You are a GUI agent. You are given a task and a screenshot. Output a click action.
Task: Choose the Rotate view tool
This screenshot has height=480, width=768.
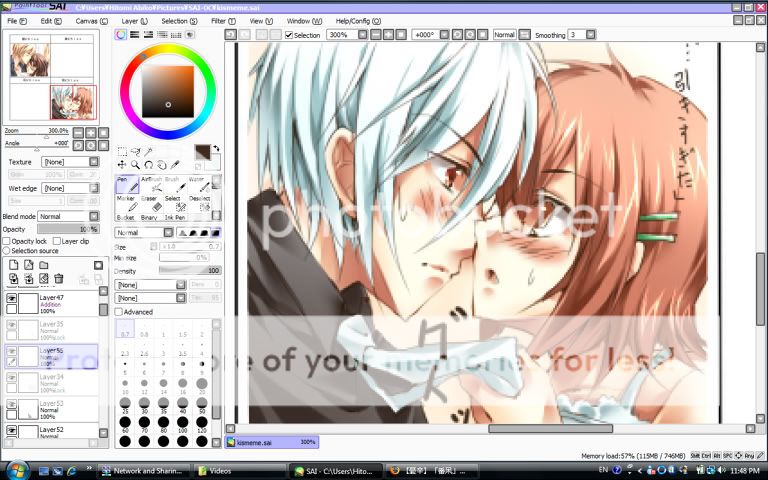148,165
